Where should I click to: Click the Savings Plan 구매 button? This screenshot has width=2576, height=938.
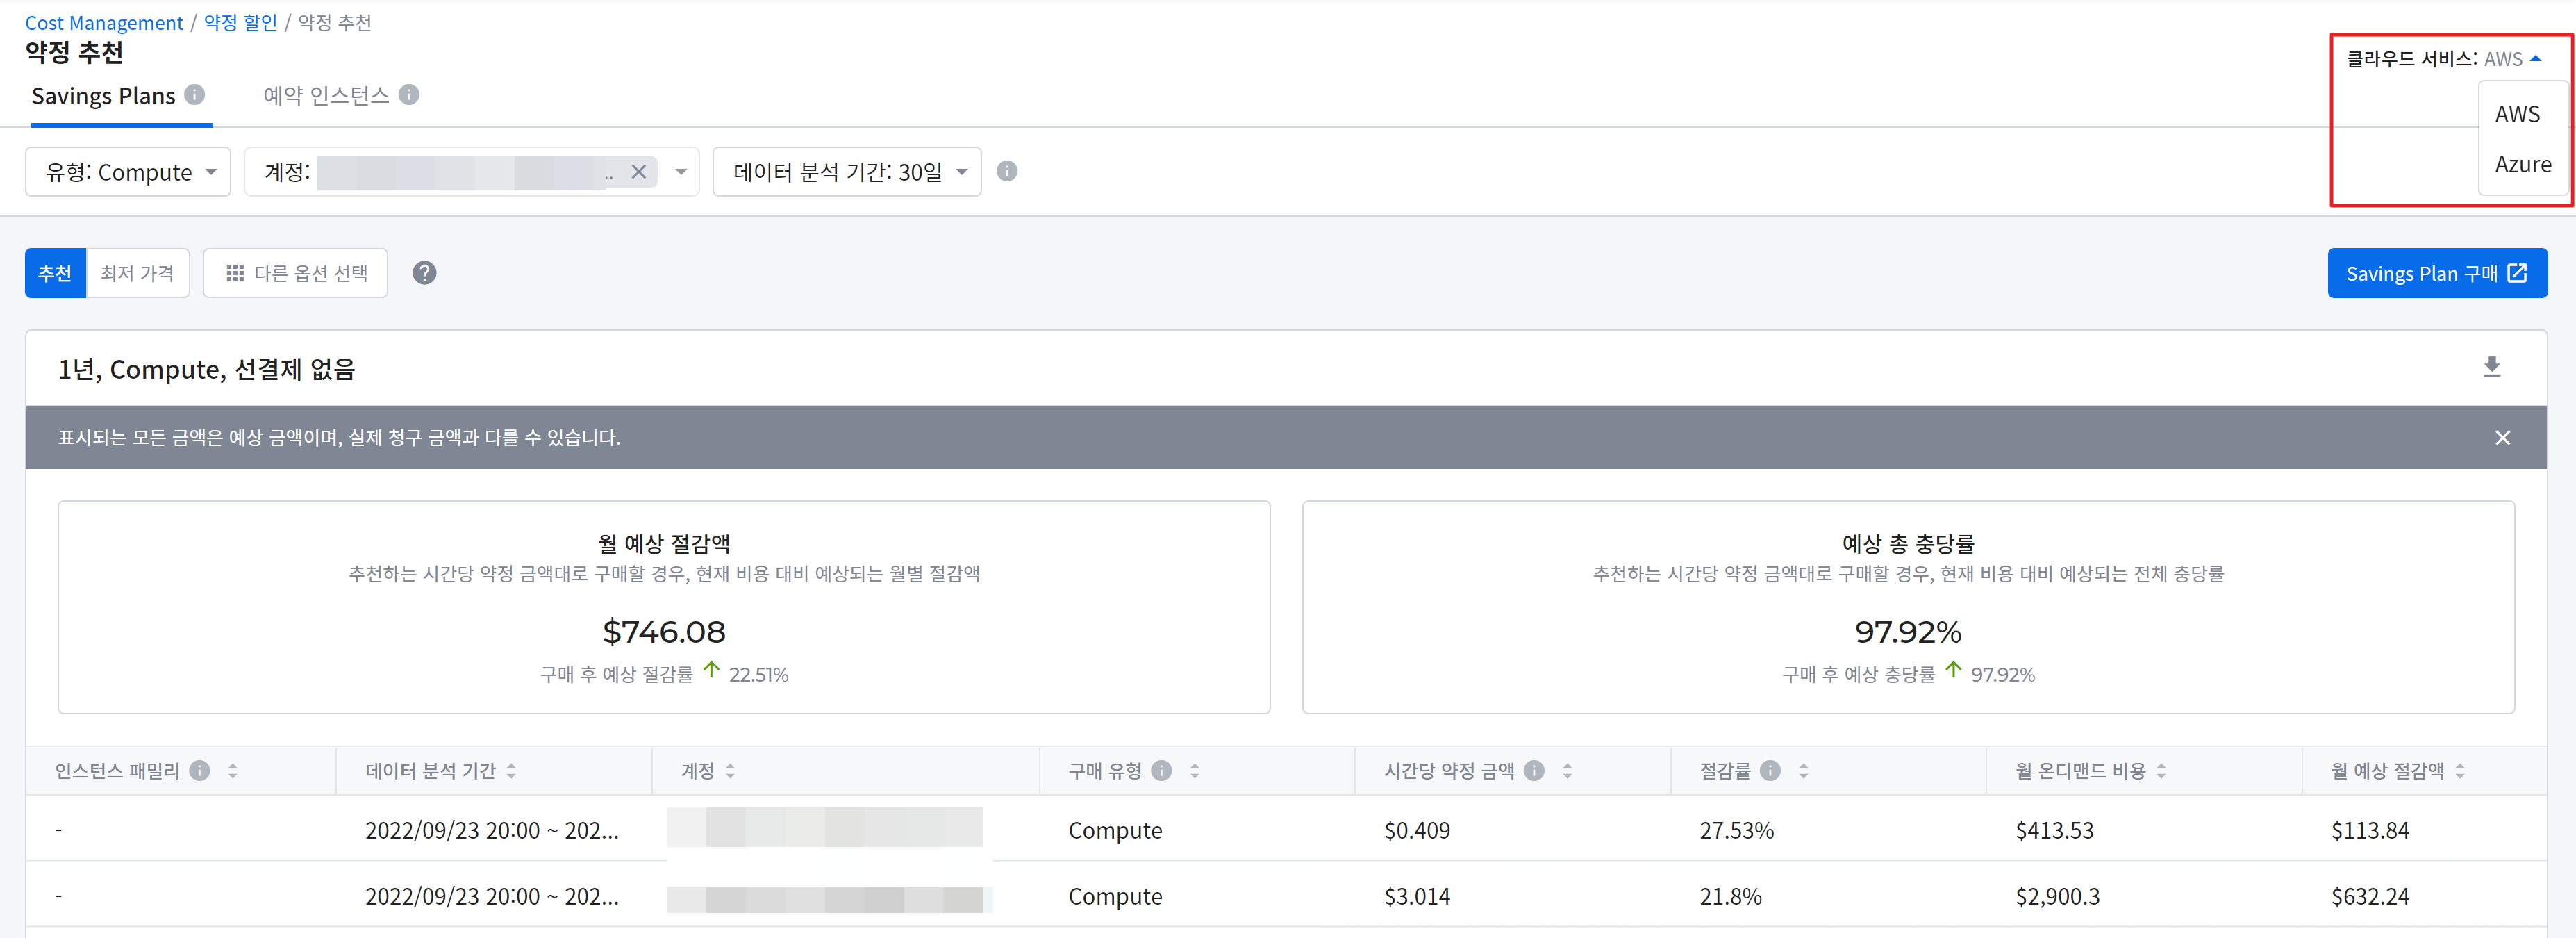point(2436,273)
